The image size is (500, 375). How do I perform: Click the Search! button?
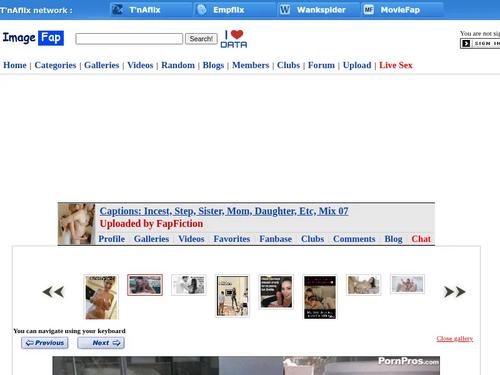point(201,39)
